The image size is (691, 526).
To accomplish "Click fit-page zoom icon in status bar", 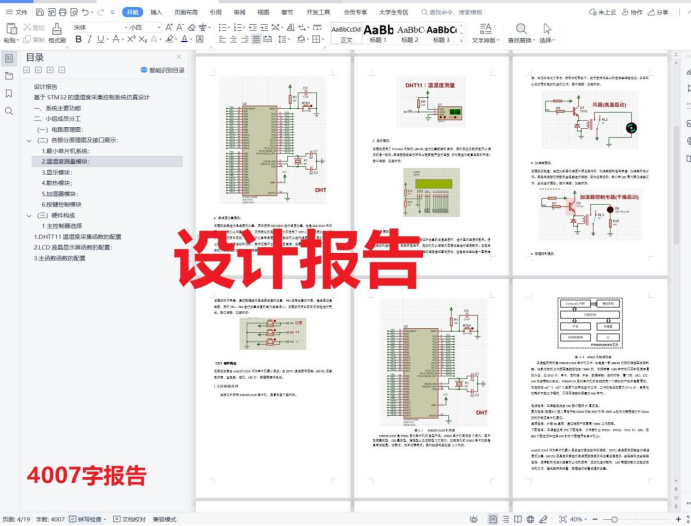I will point(563,519).
